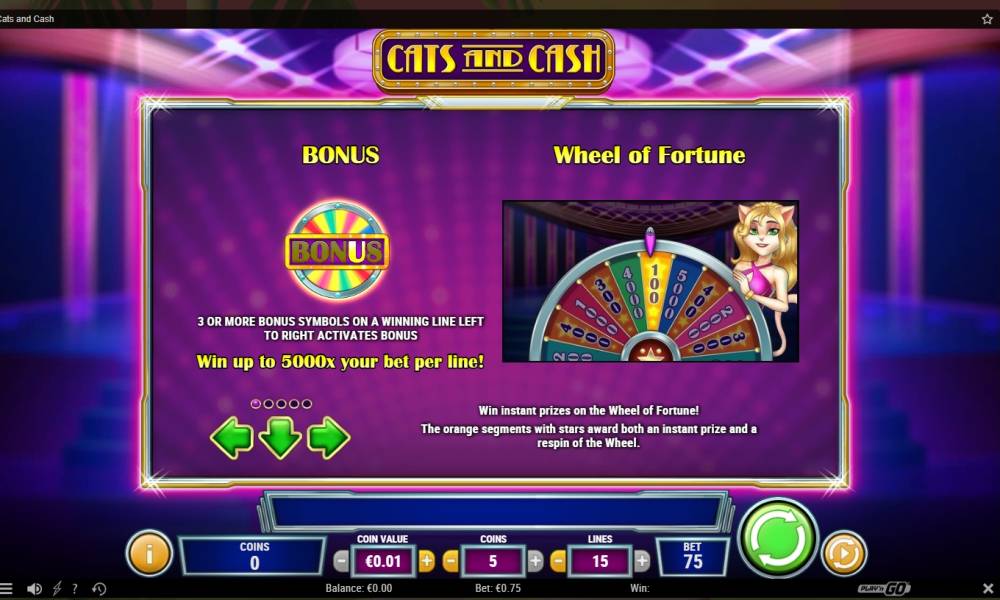Open the hamburger menu
The width and height of the screenshot is (1000, 600).
[6, 589]
